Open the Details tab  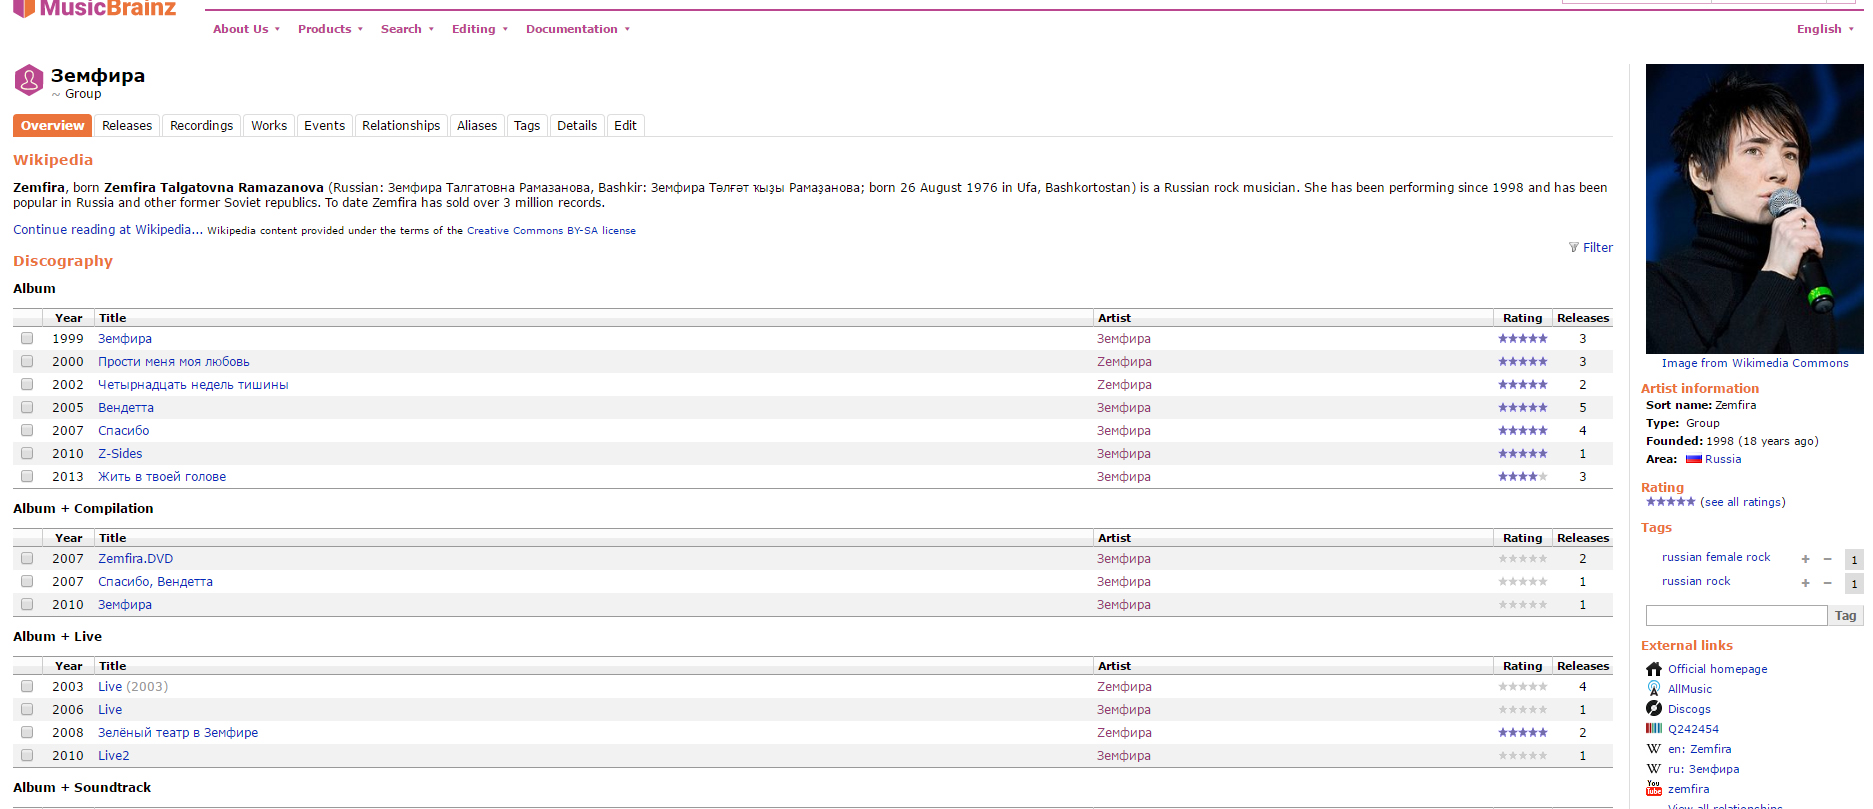[x=577, y=126]
